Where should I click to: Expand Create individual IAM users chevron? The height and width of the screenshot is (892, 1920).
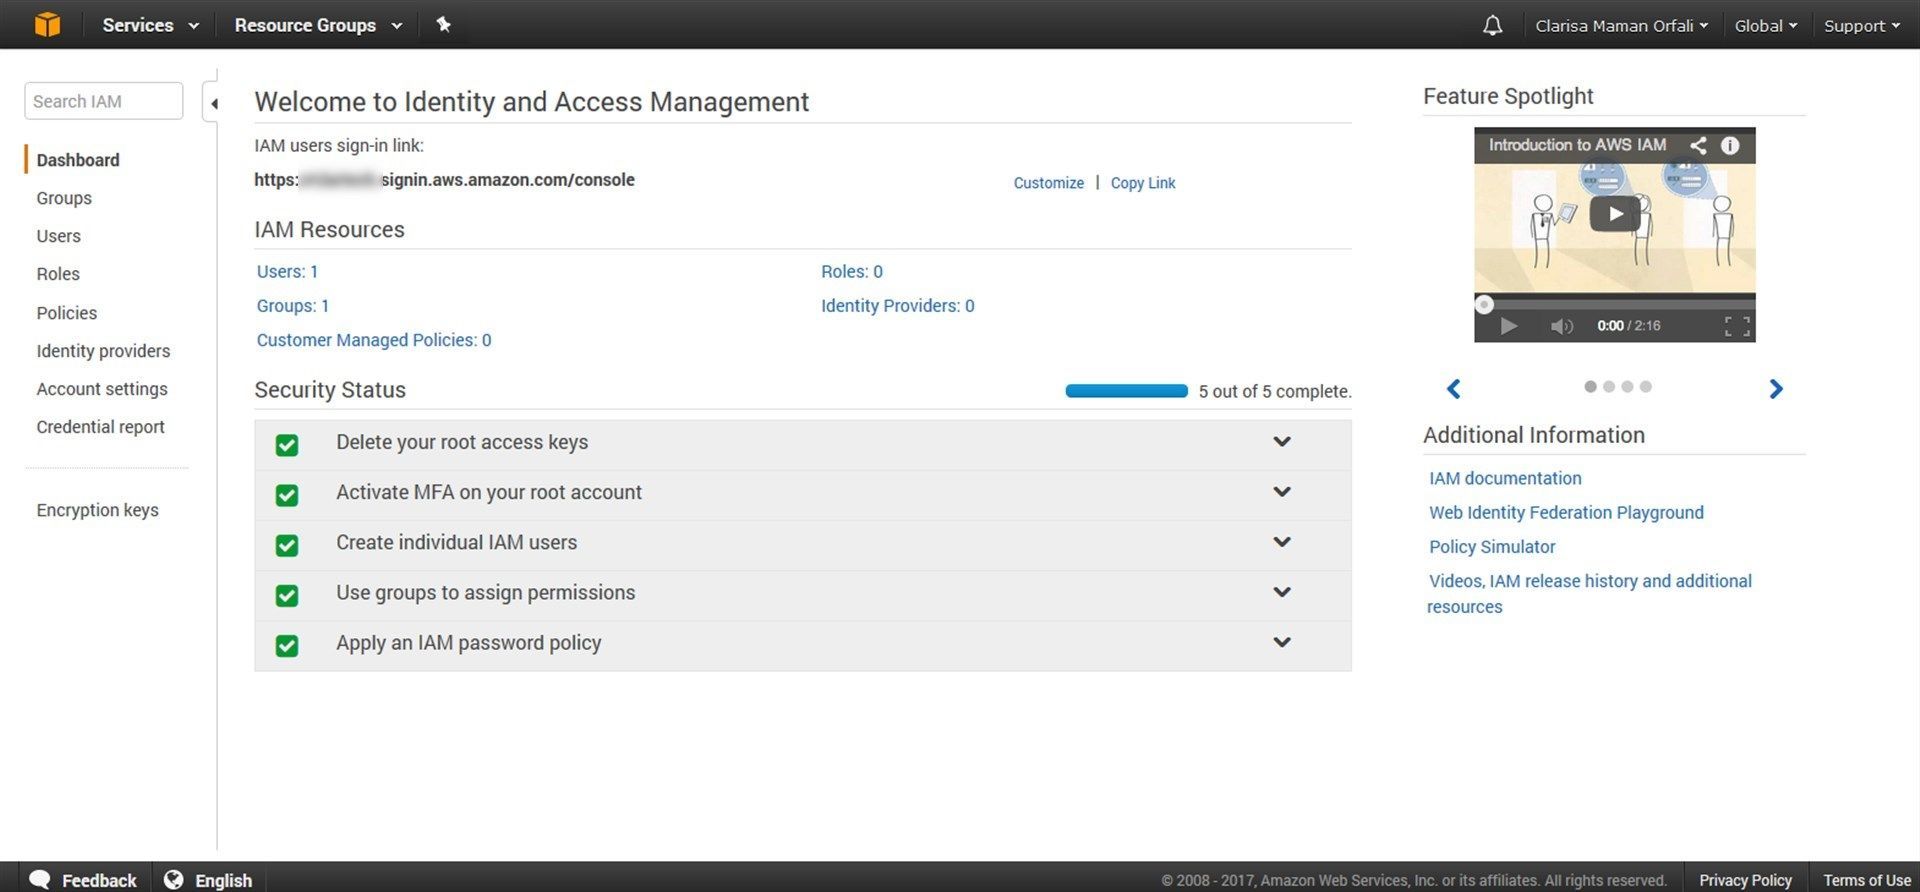[x=1282, y=542]
